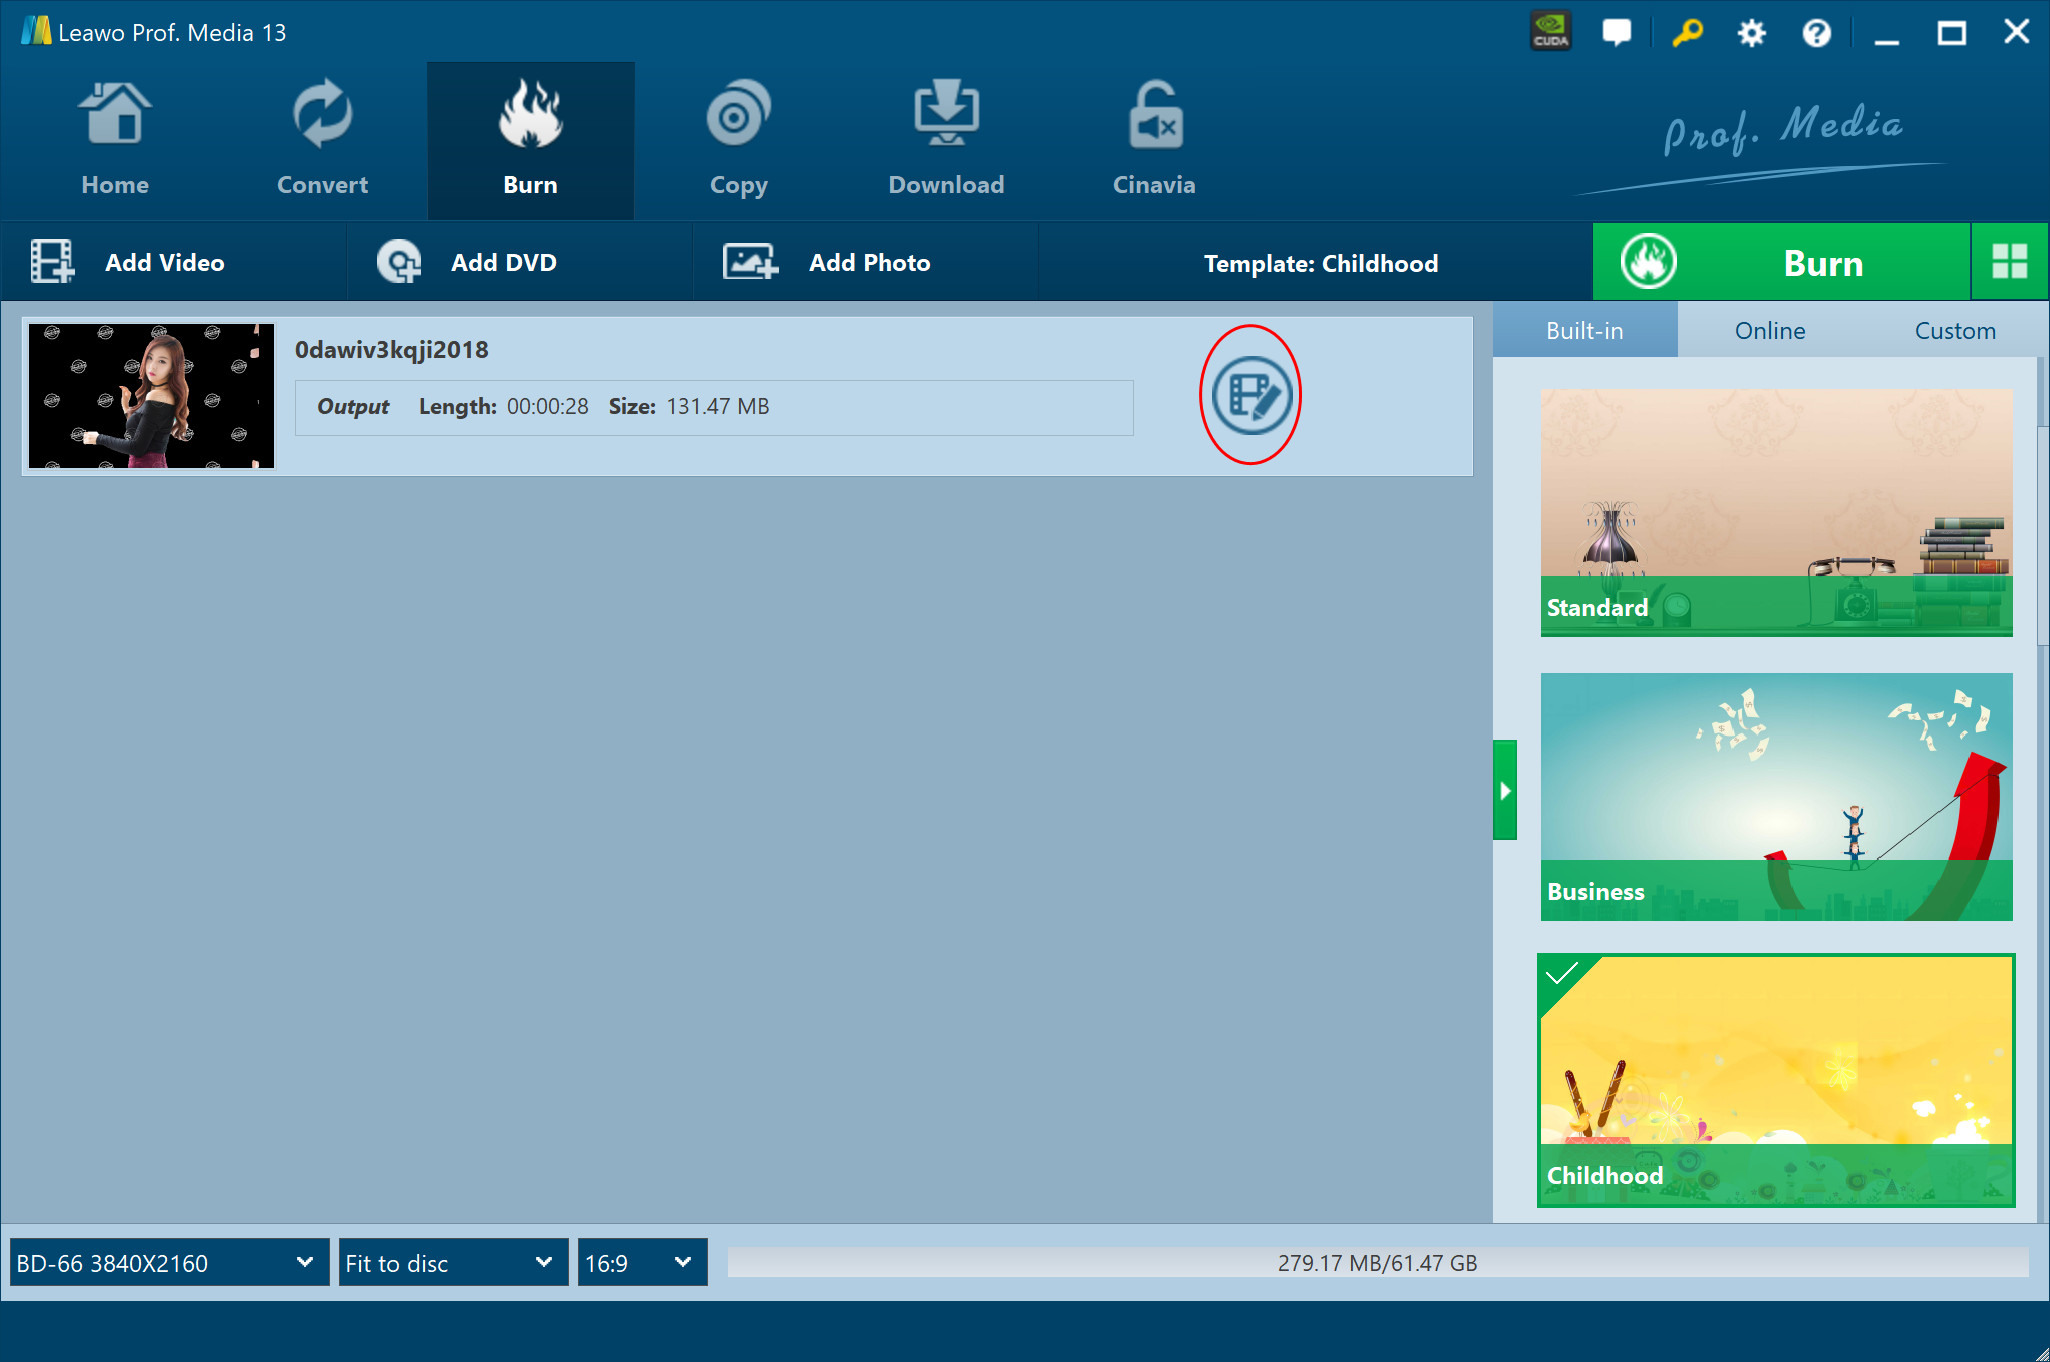The width and height of the screenshot is (2050, 1362).
Task: Click Add Video button
Action: (130, 262)
